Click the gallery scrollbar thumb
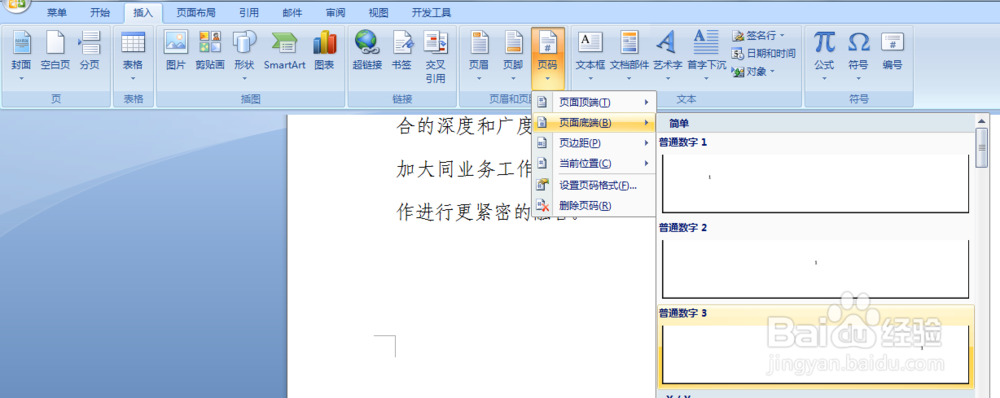Viewport: 1000px width, 398px height. pyautogui.click(x=982, y=147)
